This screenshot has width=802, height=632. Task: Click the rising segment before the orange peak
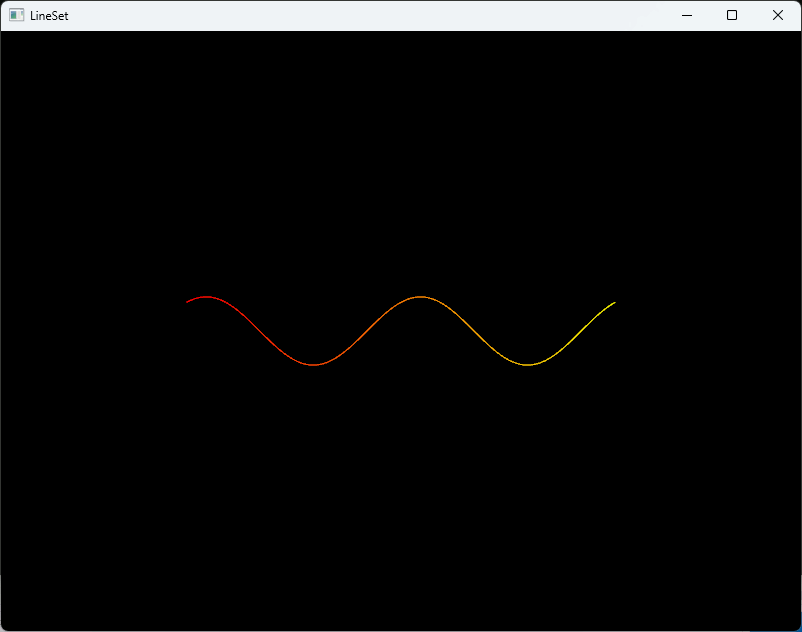[x=367, y=331]
